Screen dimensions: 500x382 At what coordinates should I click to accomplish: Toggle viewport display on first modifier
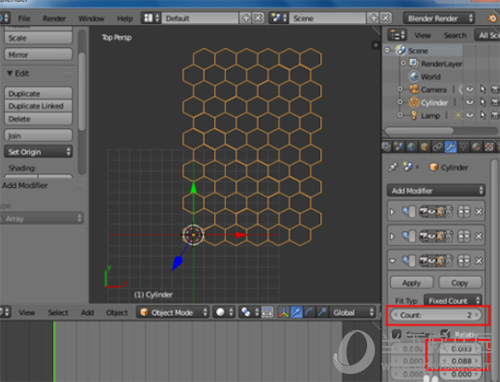[x=432, y=211]
